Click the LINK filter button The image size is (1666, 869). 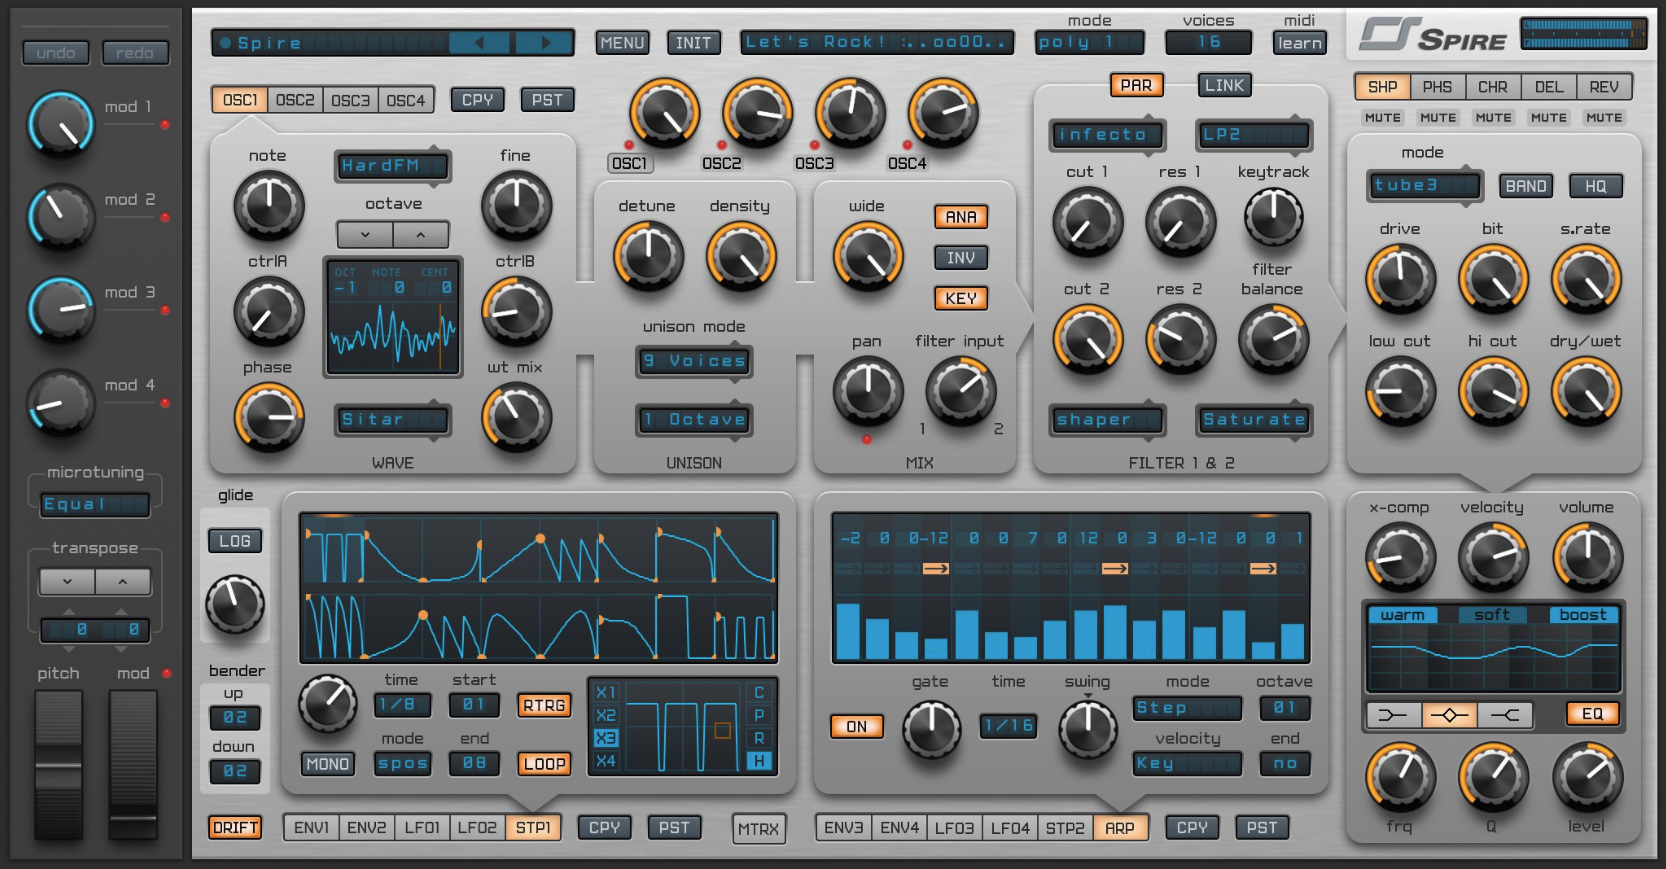coord(1224,86)
